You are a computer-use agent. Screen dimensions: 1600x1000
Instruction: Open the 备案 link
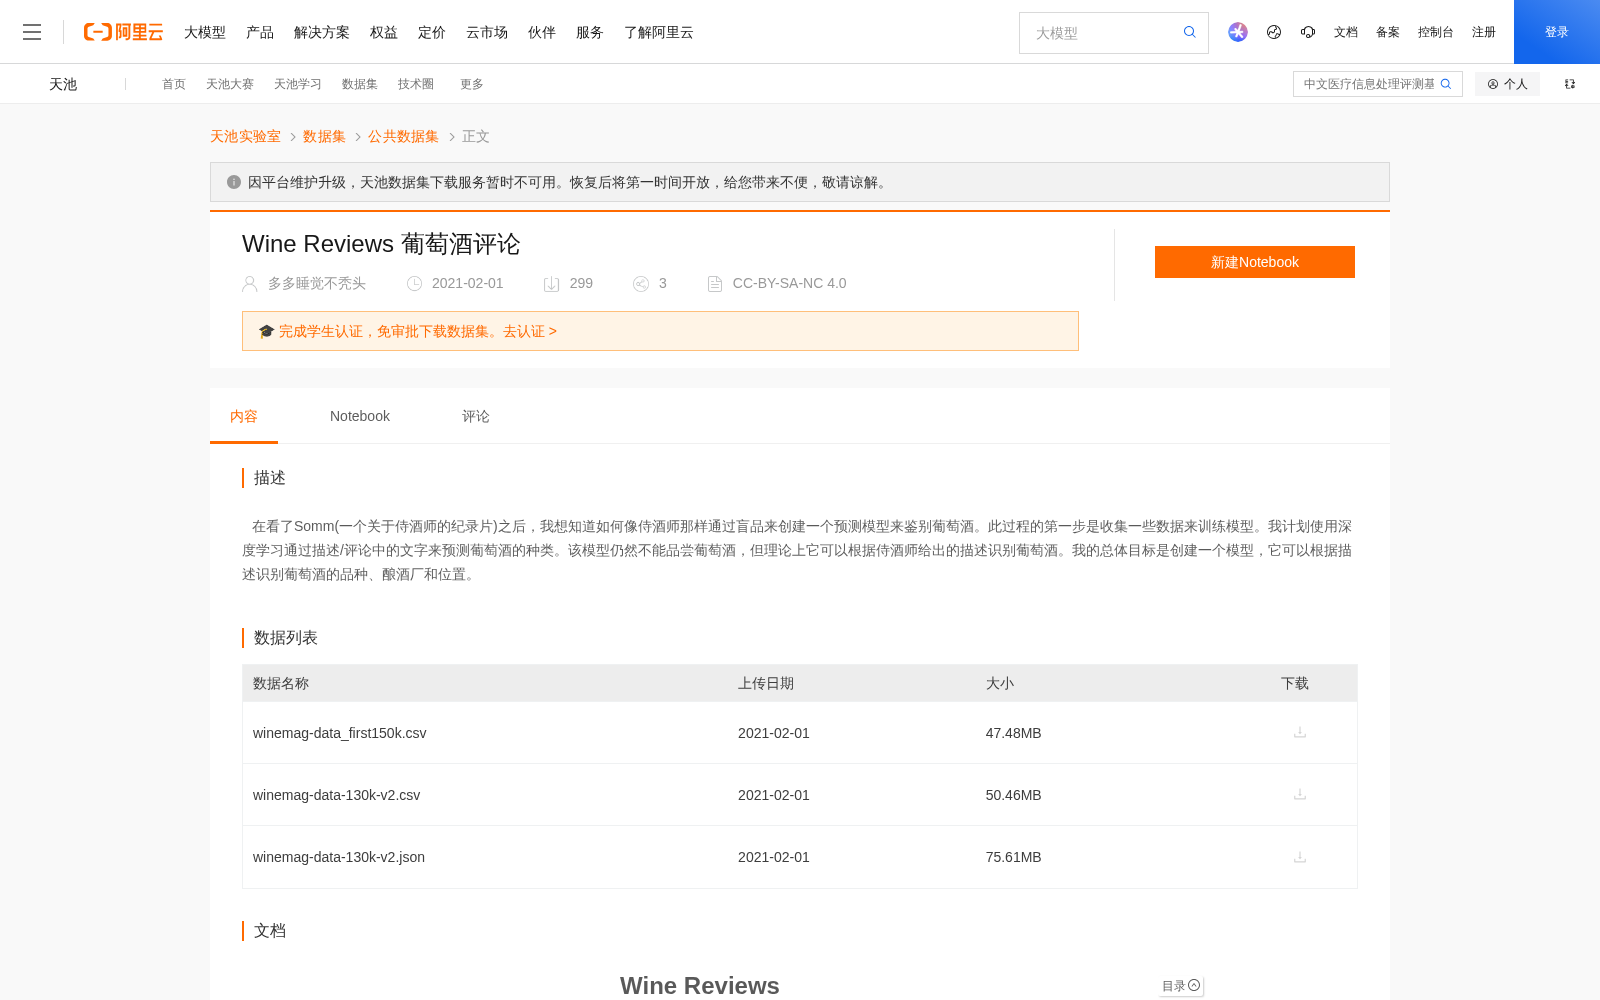[1388, 32]
